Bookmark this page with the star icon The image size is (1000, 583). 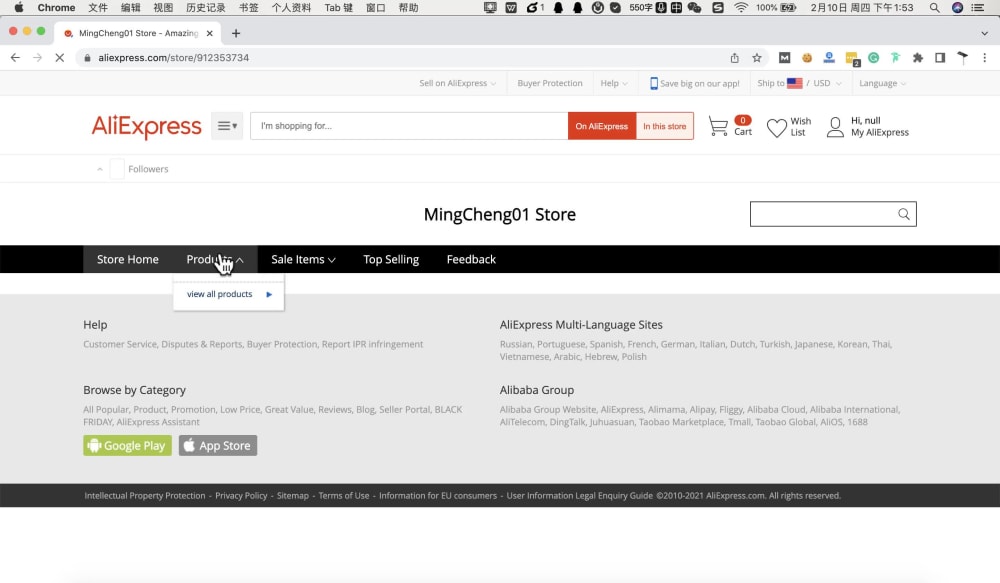tap(756, 57)
